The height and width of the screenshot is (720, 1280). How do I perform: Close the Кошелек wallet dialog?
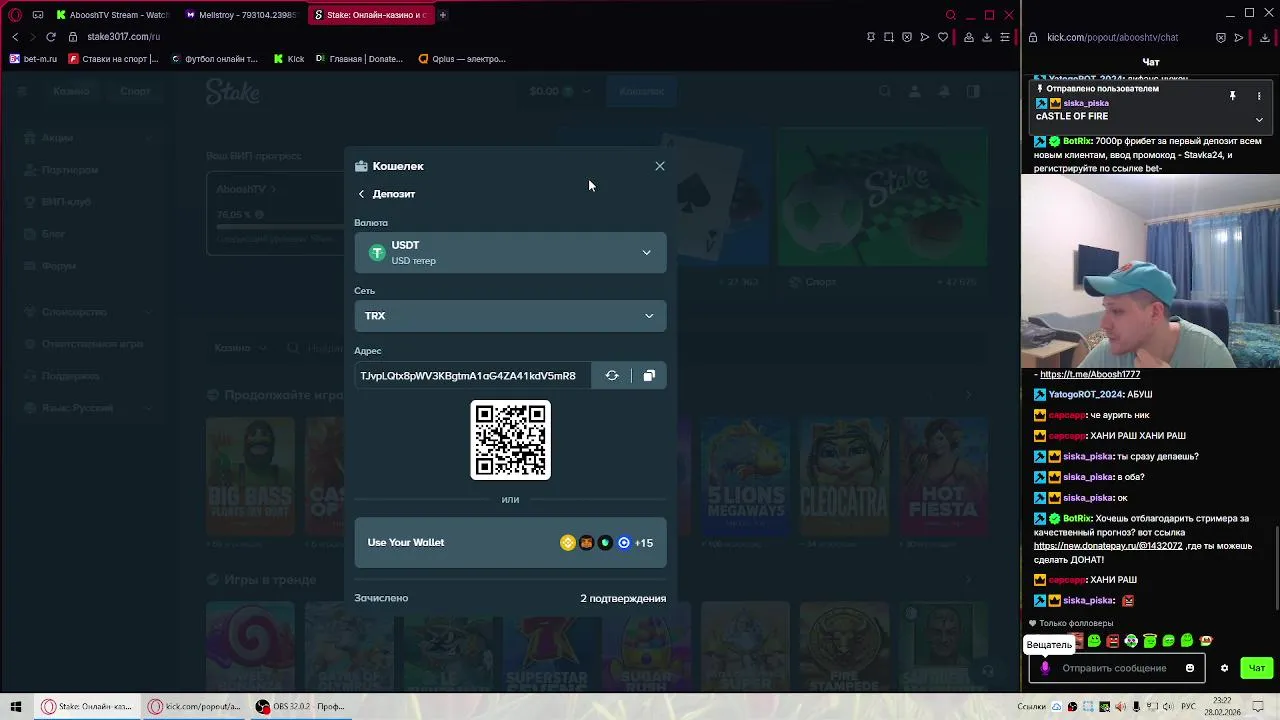click(660, 166)
